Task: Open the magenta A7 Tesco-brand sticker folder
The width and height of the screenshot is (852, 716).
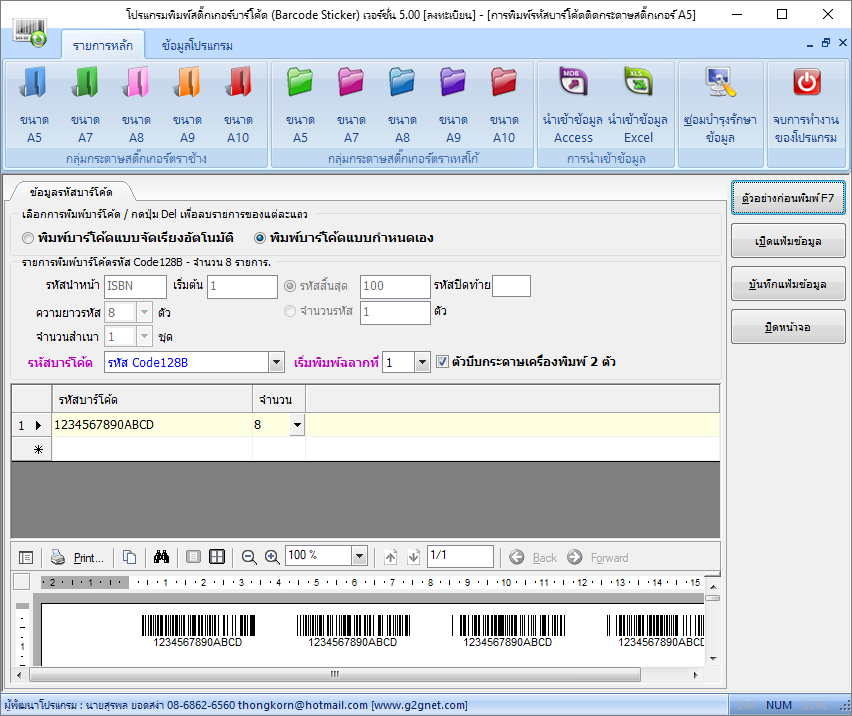Action: (x=352, y=104)
